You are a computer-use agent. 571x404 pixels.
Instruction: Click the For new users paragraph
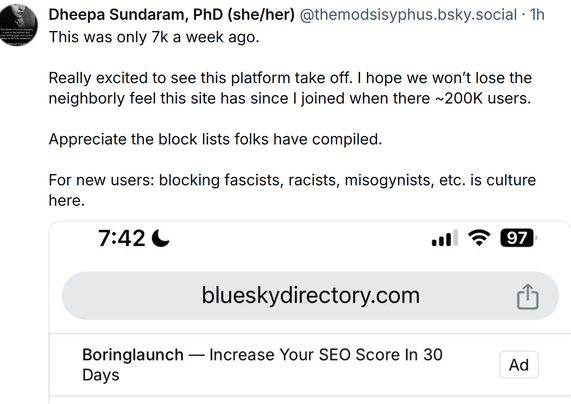point(292,190)
